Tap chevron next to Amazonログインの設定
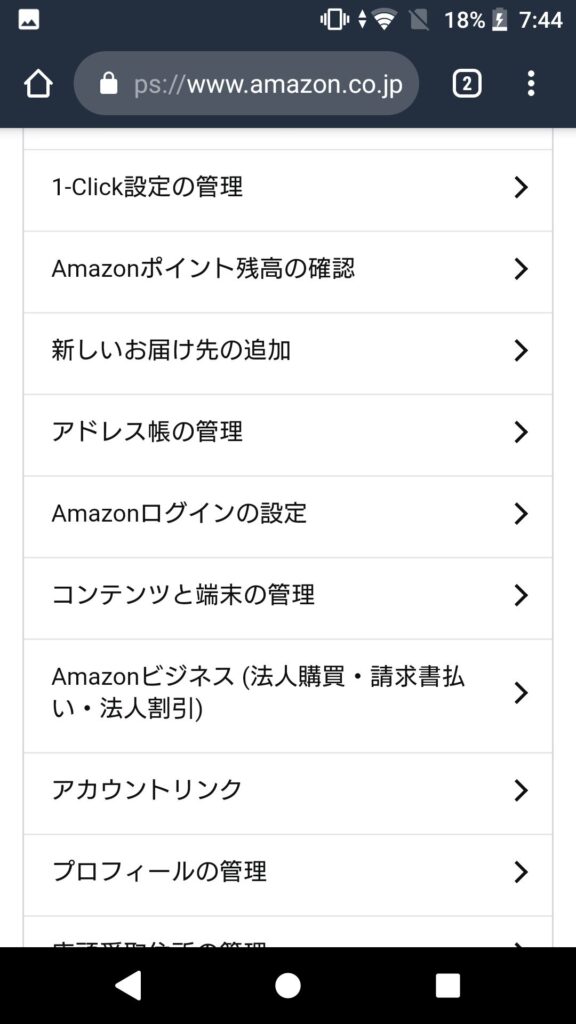The image size is (576, 1024). tap(520, 514)
